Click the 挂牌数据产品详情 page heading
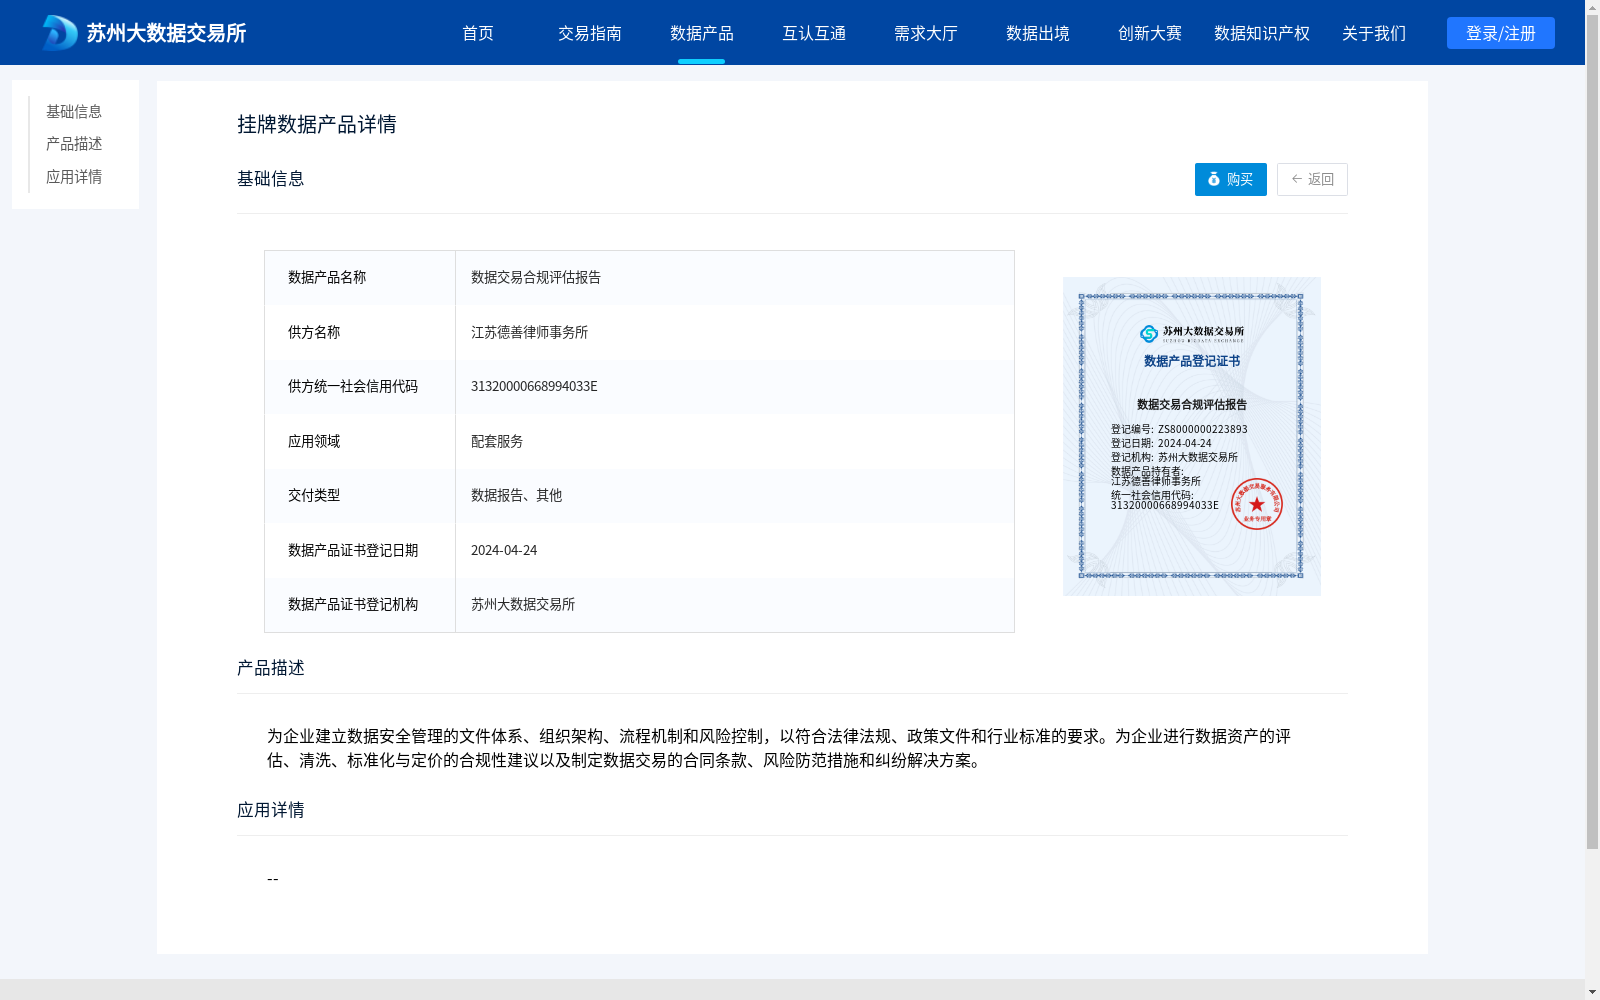Screen dimensions: 1600x1000 point(317,124)
